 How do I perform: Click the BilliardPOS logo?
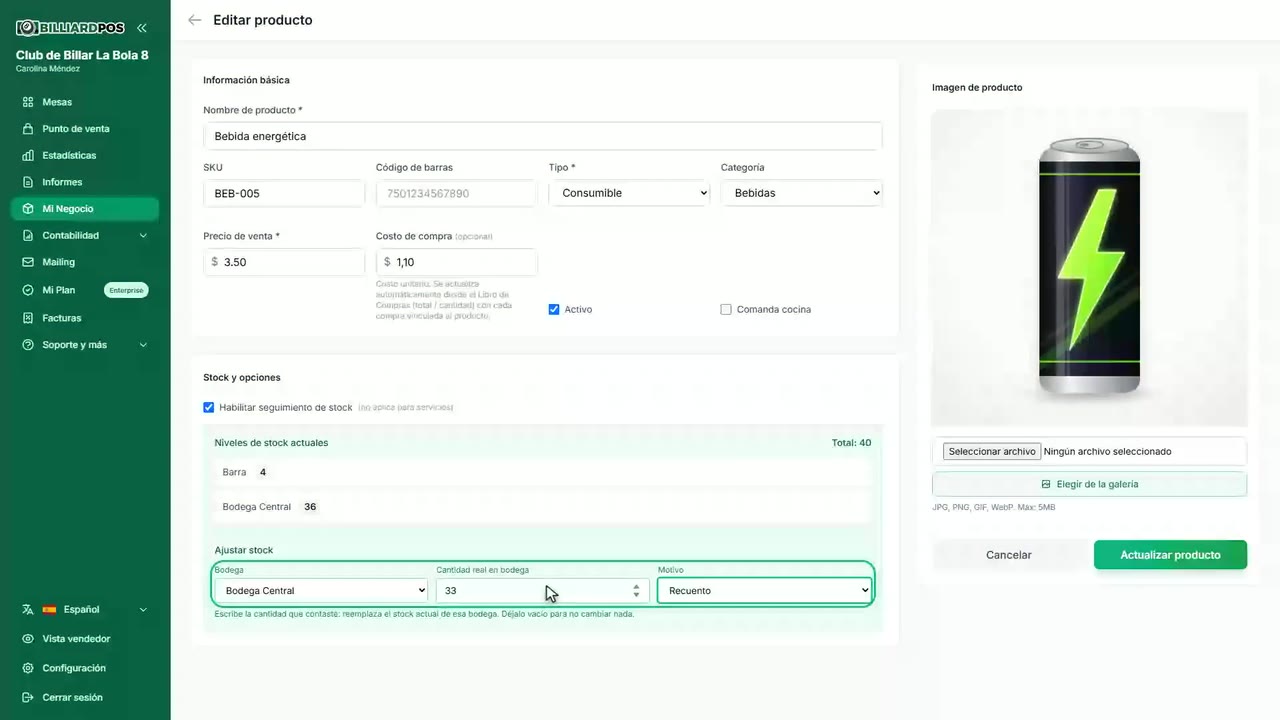pos(70,28)
